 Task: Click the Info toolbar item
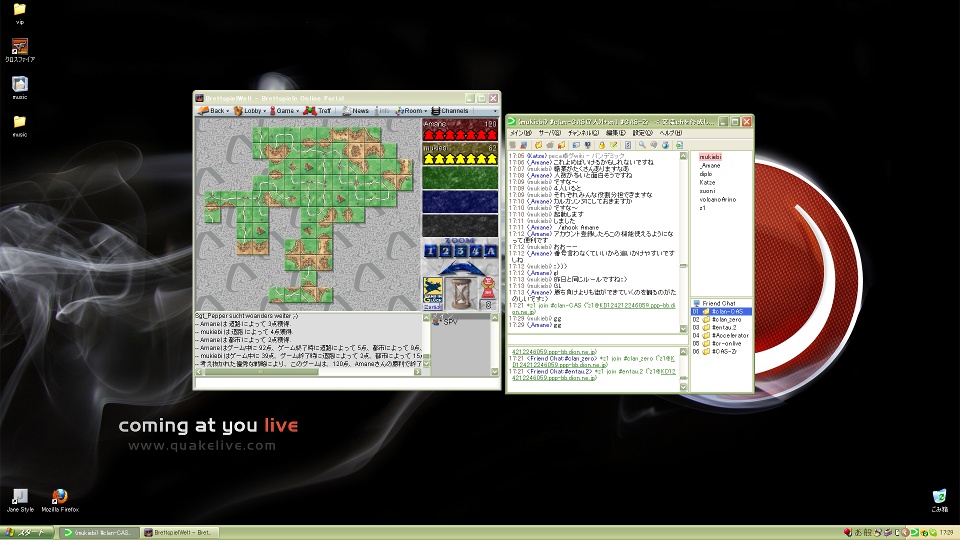(x=384, y=111)
